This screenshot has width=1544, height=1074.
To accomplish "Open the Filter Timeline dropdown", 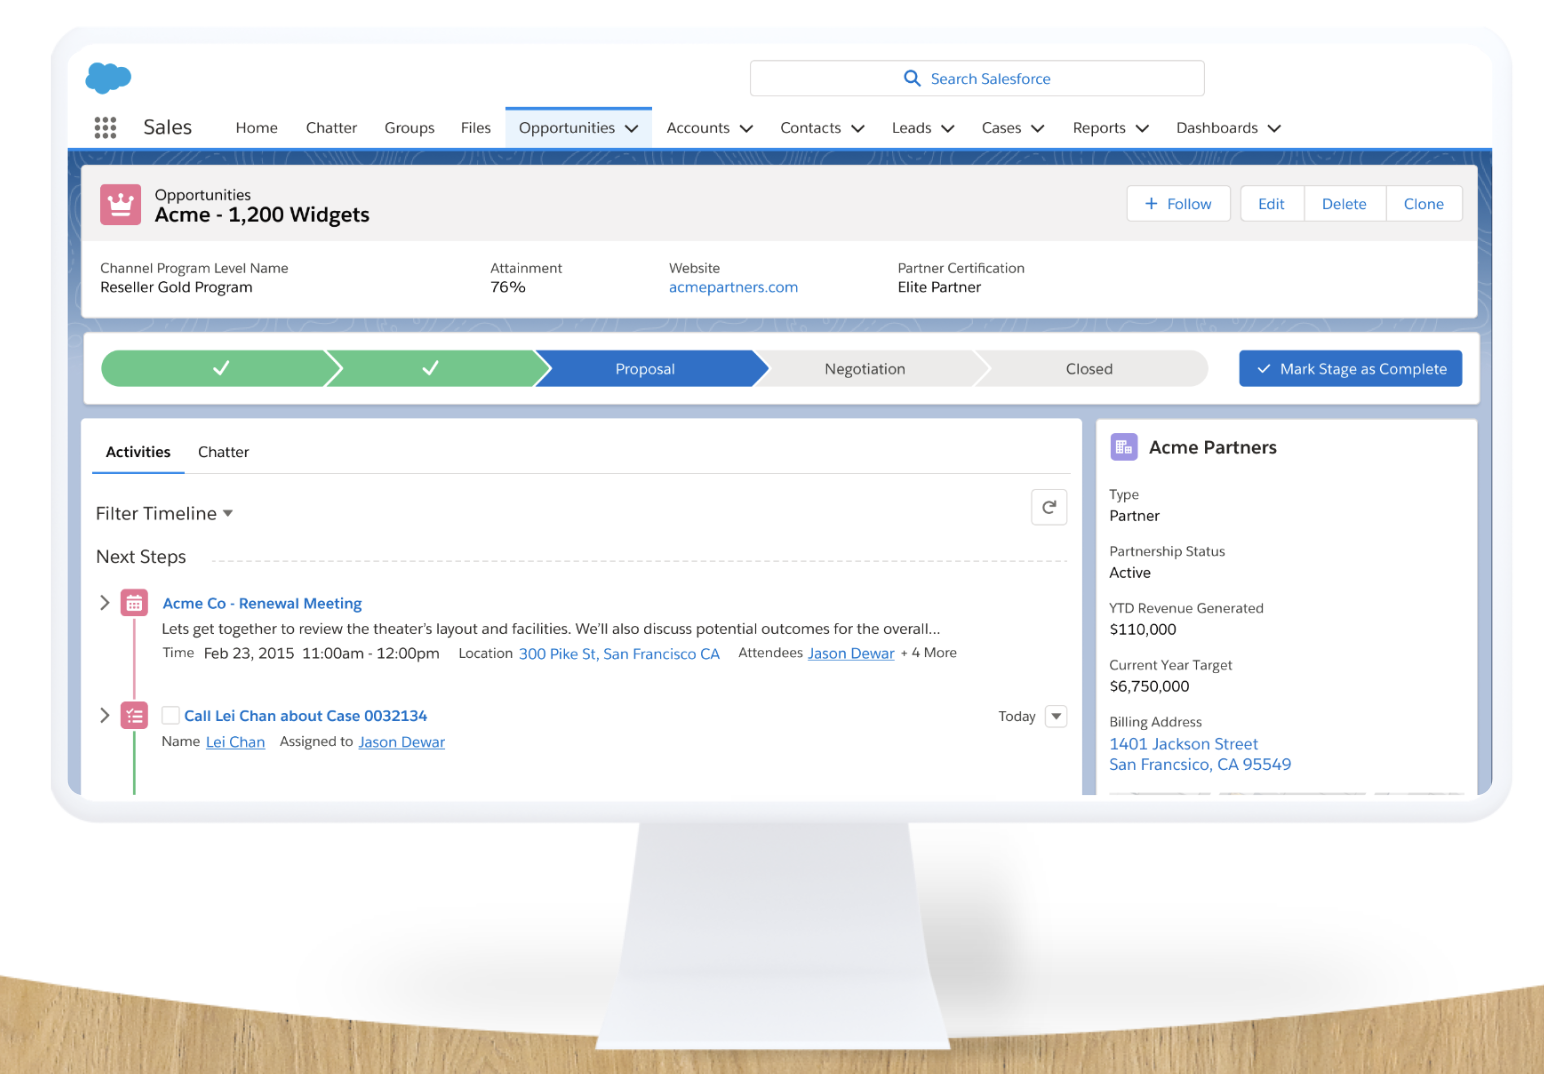I will (164, 513).
